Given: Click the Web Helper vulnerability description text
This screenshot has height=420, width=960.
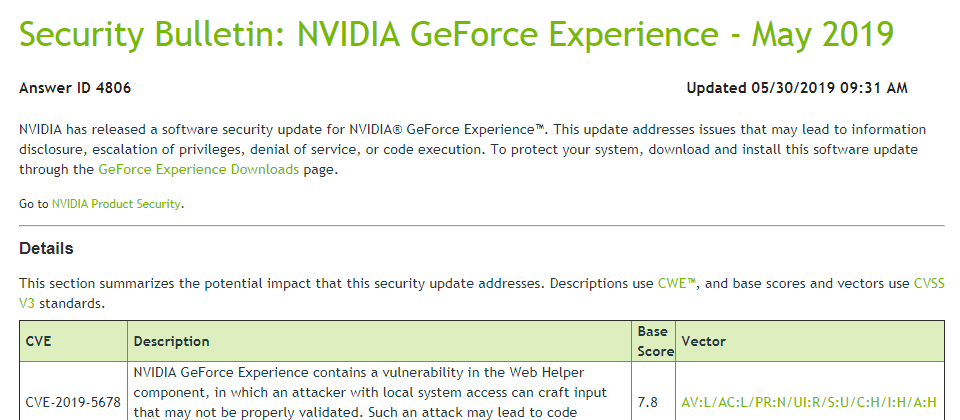Looking at the screenshot, I should [370, 392].
